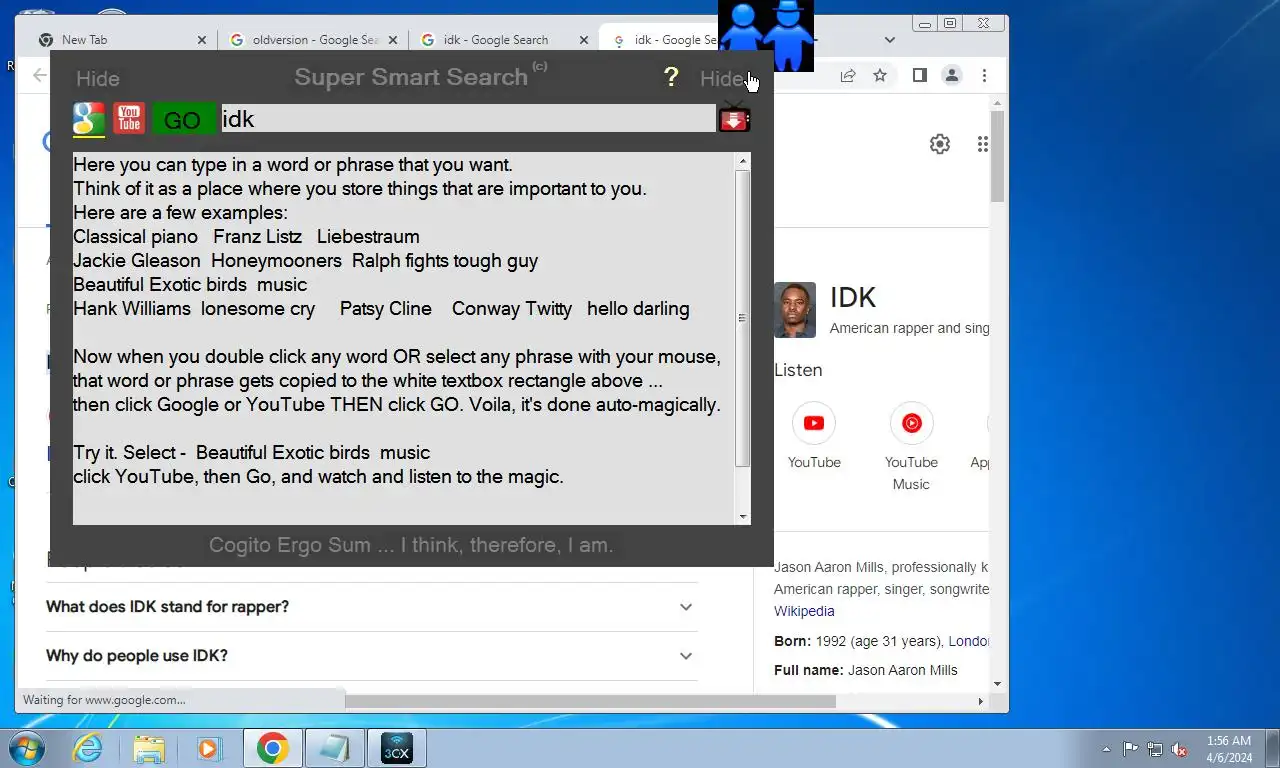1280x768 pixels.
Task: Click scroll down arrow of instructions textbox
Action: (743, 517)
